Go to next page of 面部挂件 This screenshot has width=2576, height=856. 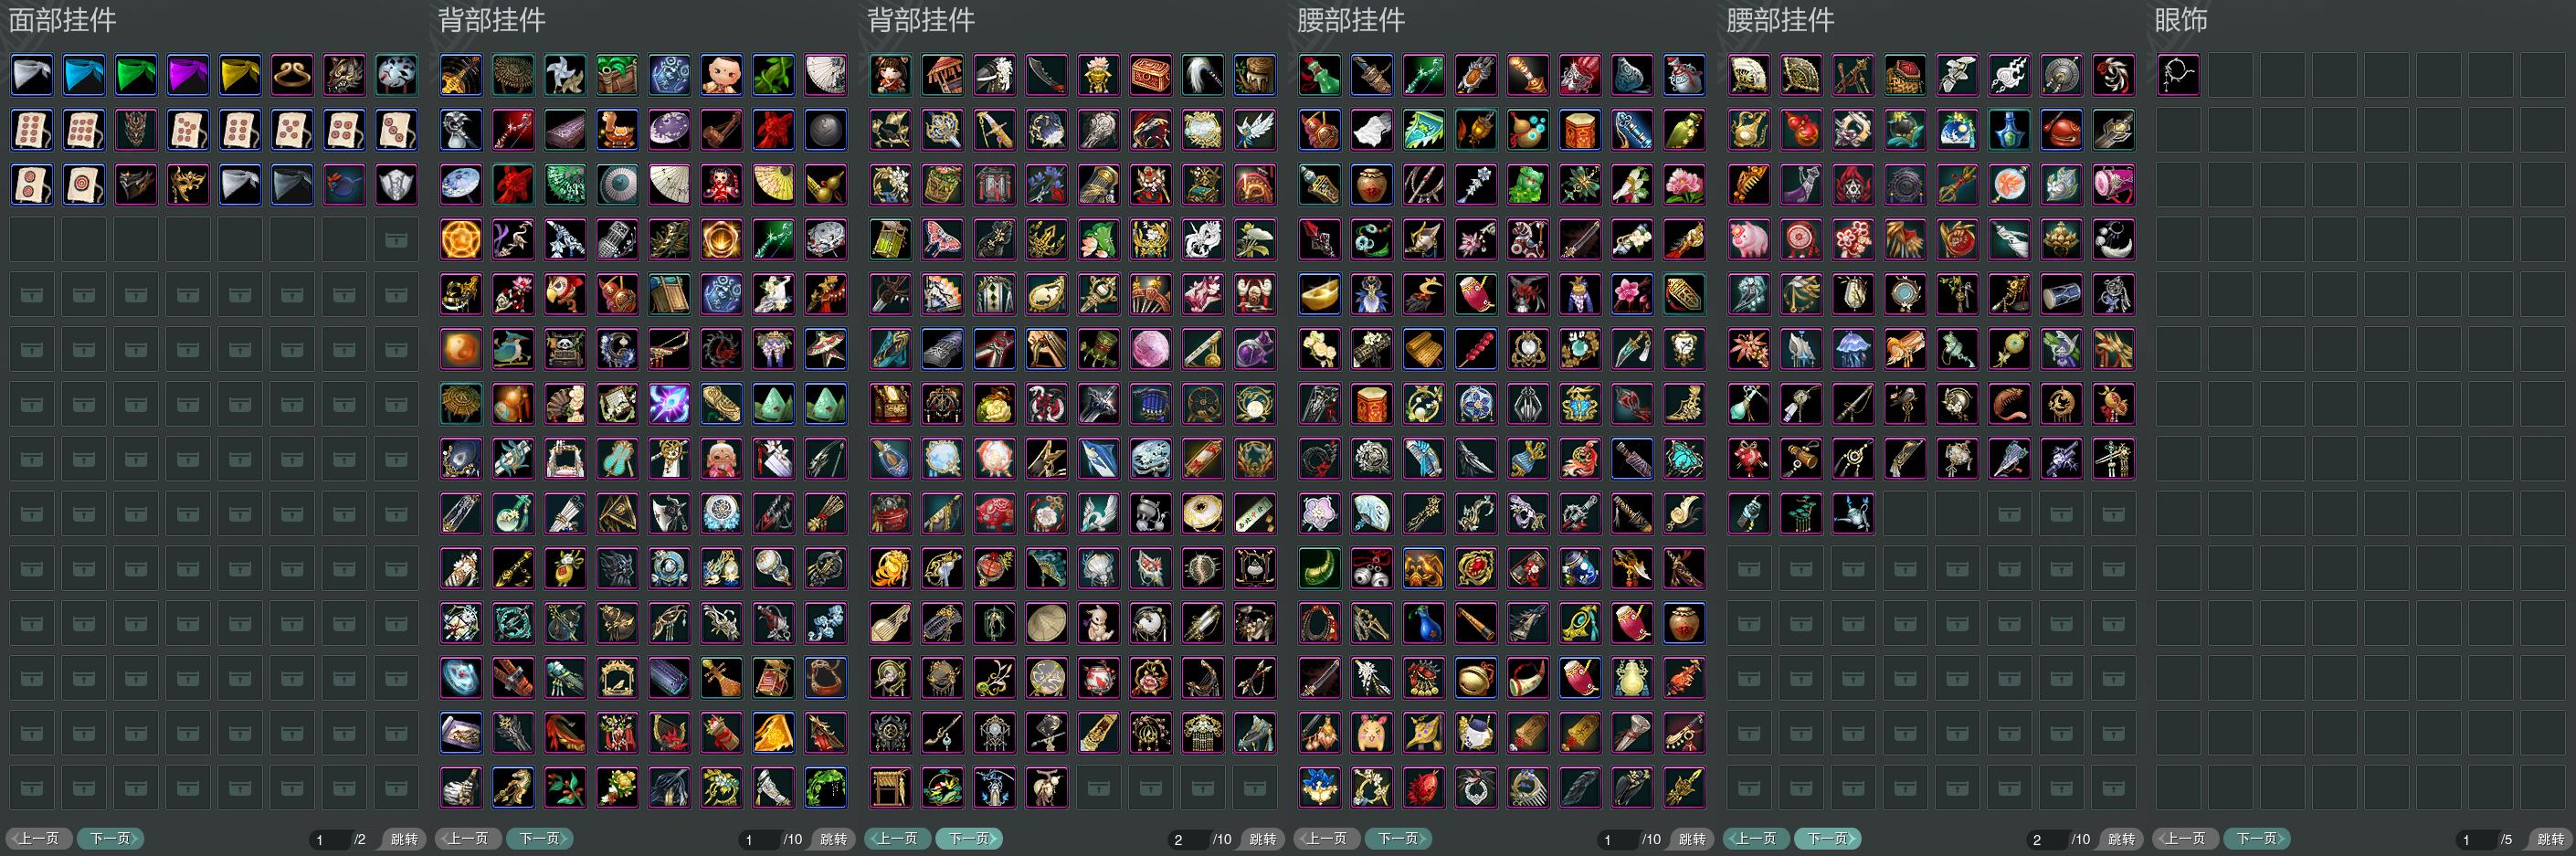[x=110, y=838]
